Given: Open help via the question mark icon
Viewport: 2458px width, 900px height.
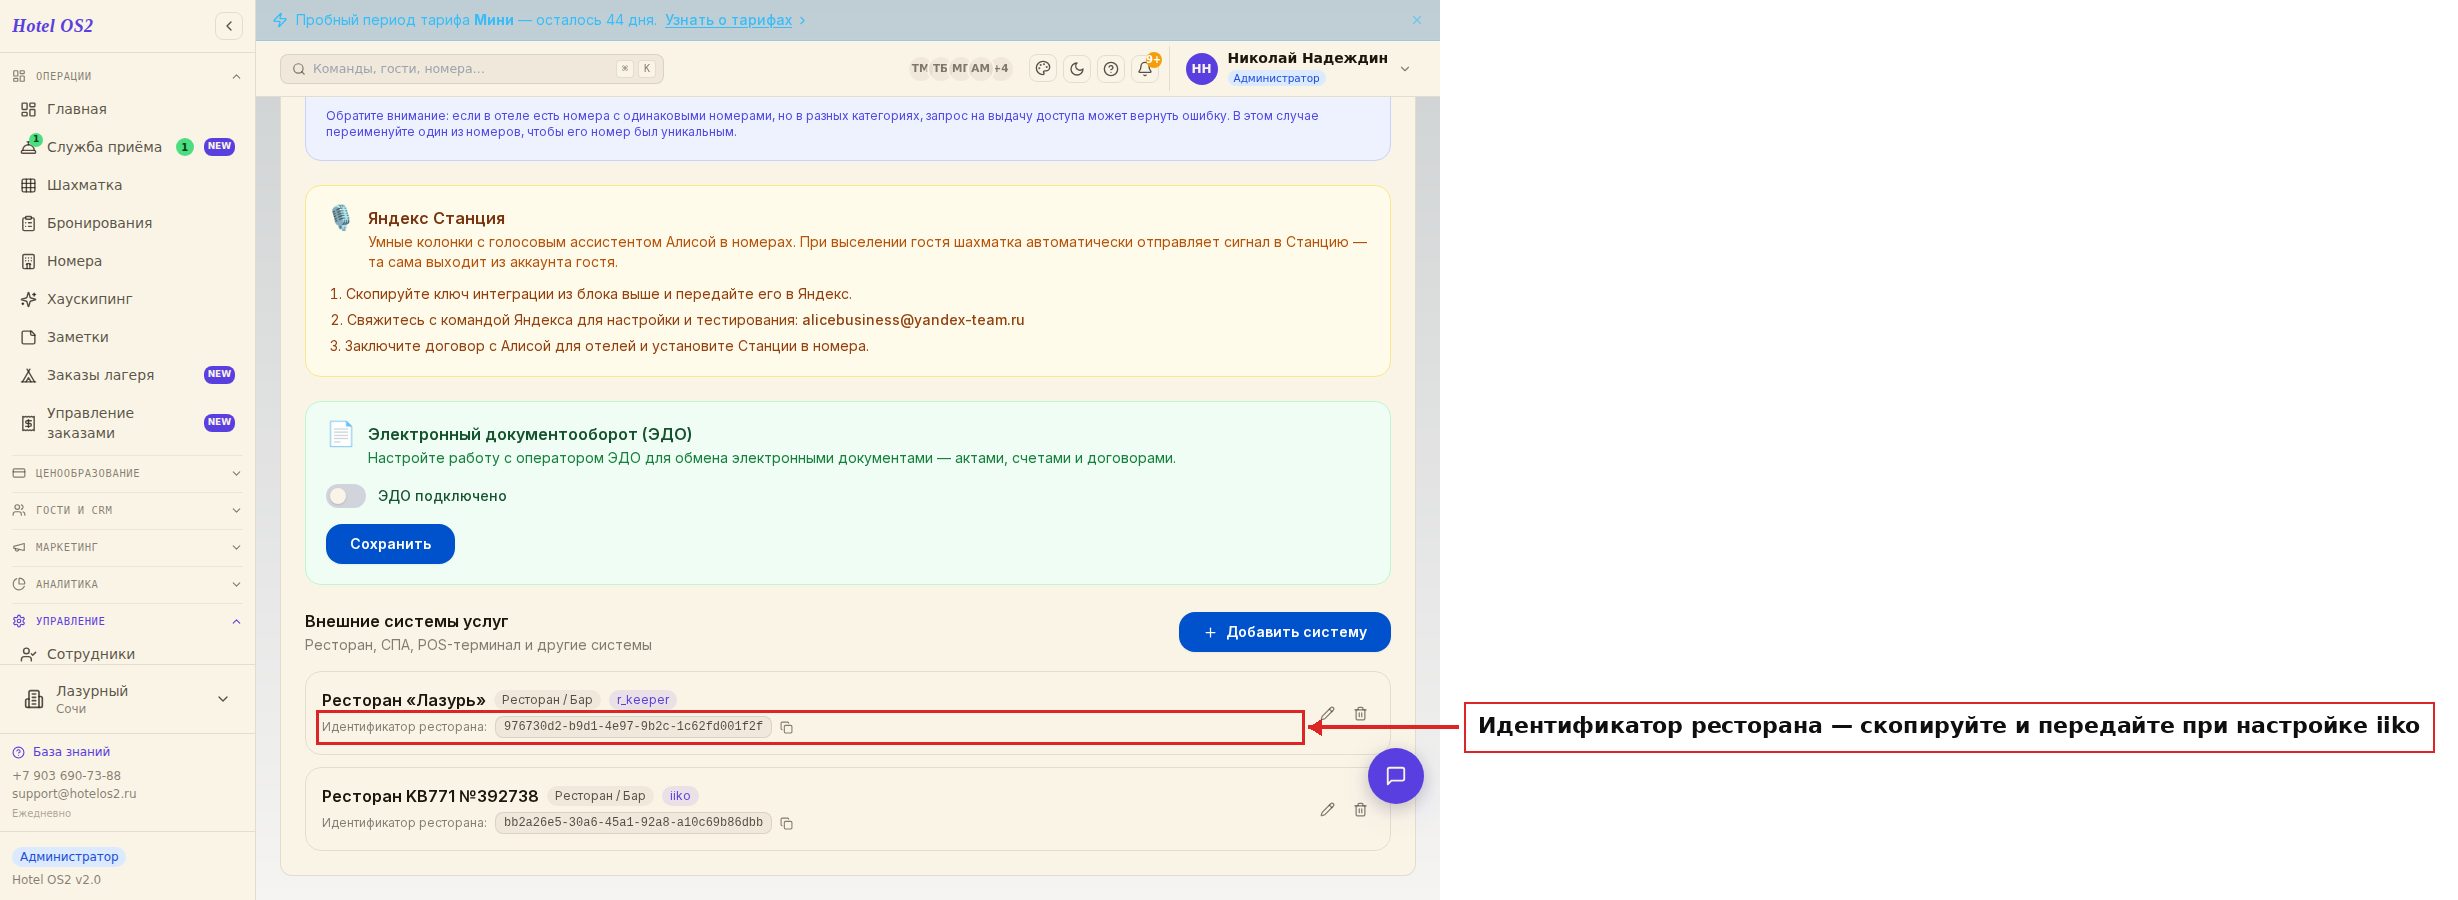Looking at the screenshot, I should [1111, 69].
